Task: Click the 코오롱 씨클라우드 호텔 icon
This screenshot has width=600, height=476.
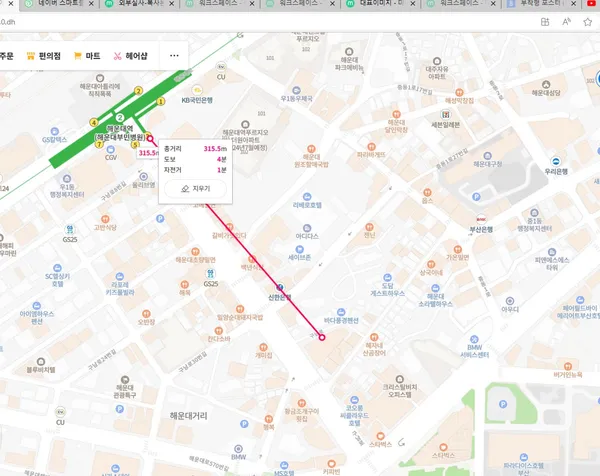Action: pos(354,400)
